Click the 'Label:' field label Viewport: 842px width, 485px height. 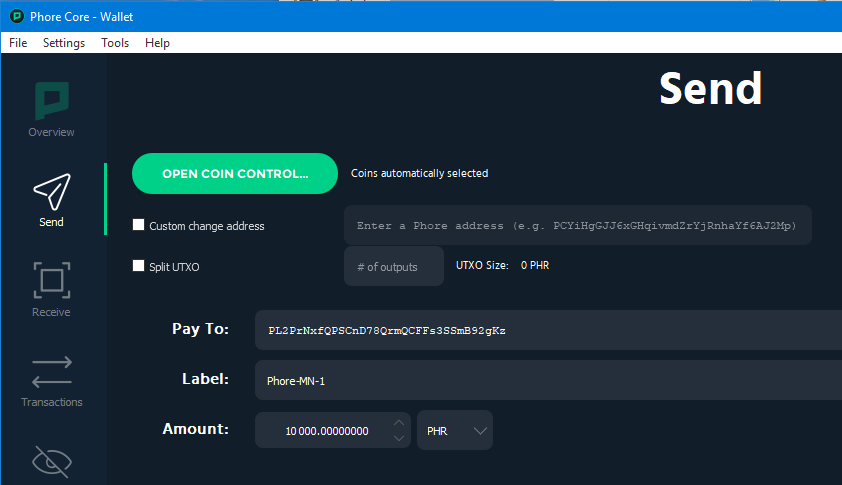(x=205, y=379)
